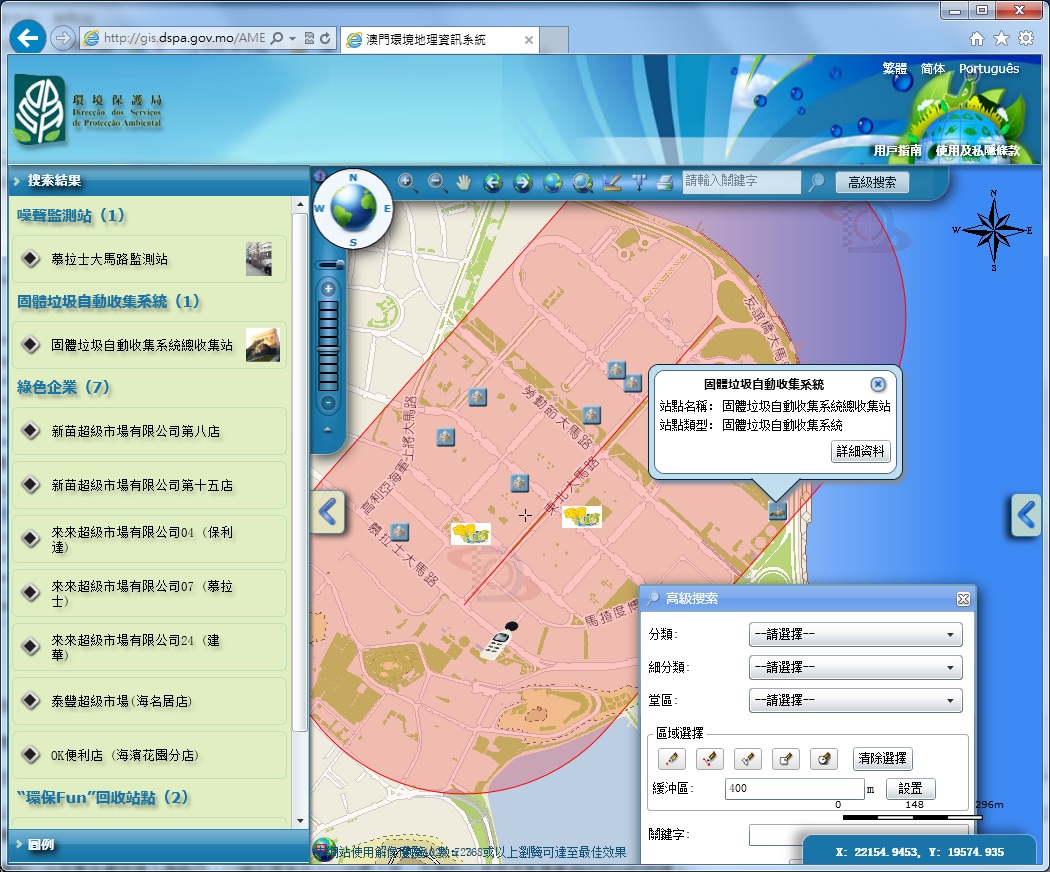Open the 用戶指南 link
This screenshot has width=1050, height=872.
pos(897,151)
